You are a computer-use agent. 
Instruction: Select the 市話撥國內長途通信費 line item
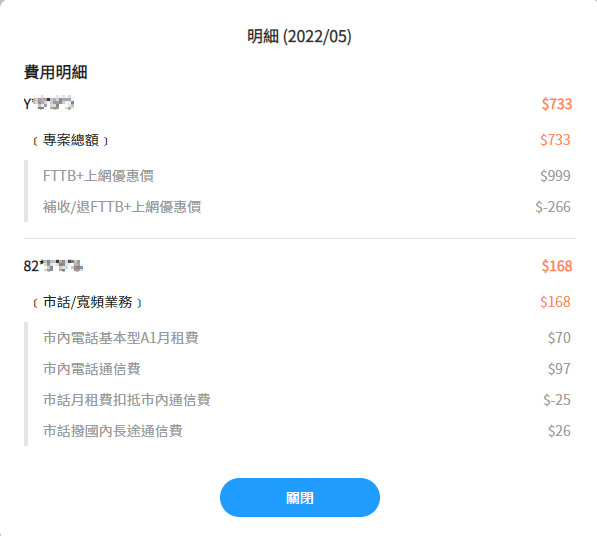pos(113,431)
